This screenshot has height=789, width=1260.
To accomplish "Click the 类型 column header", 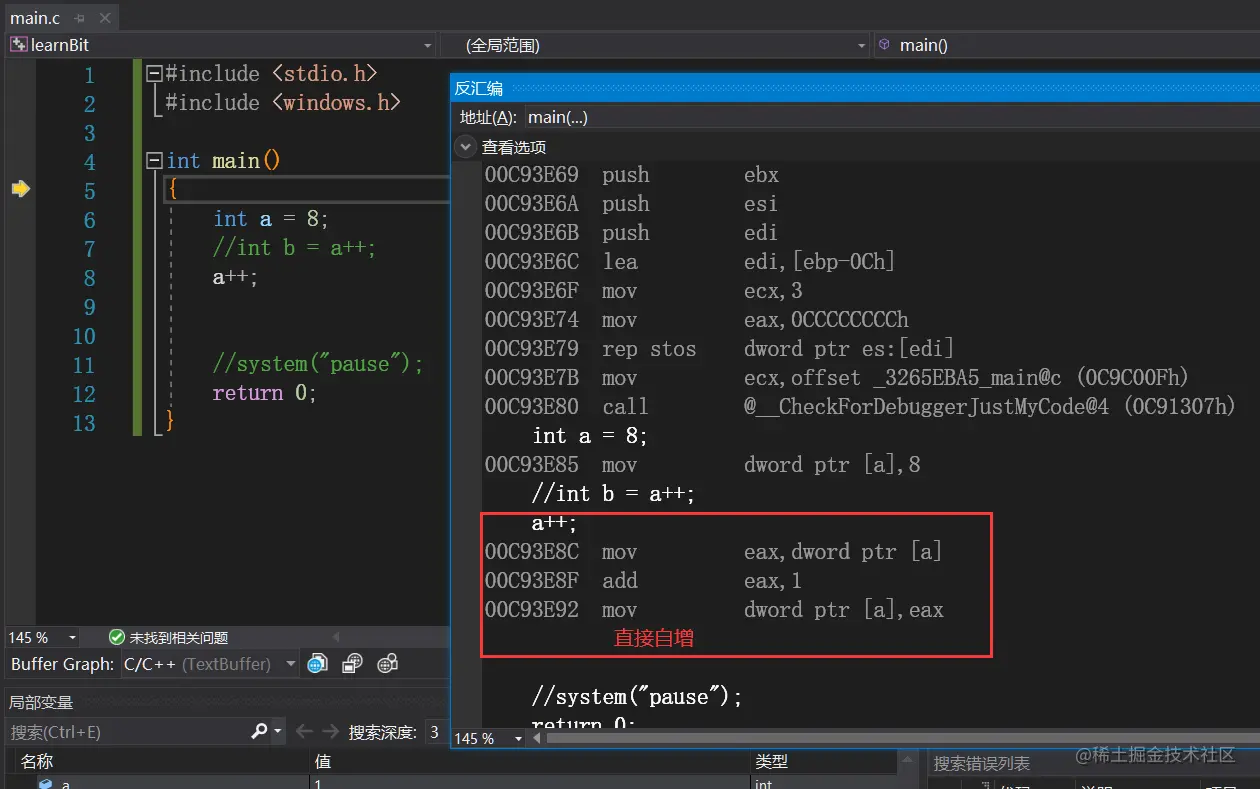I will pyautogui.click(x=771, y=762).
